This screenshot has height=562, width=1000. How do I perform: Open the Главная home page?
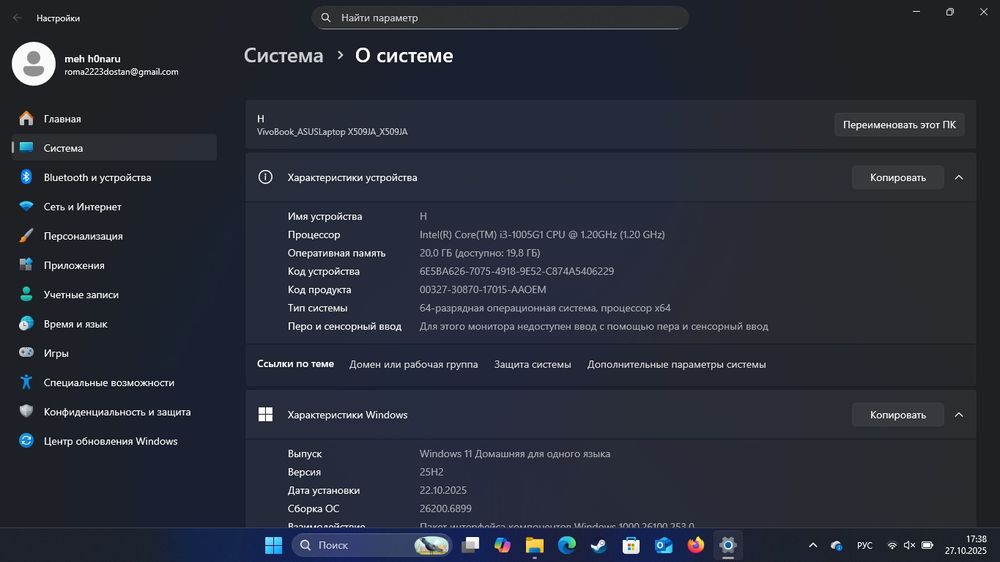(x=115, y=119)
